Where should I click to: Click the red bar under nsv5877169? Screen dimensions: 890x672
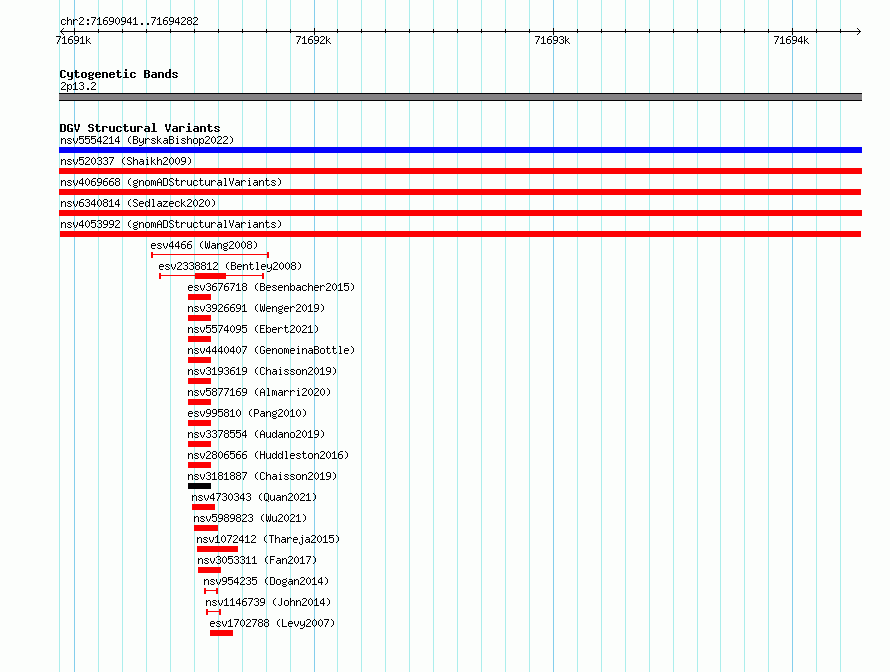point(199,402)
